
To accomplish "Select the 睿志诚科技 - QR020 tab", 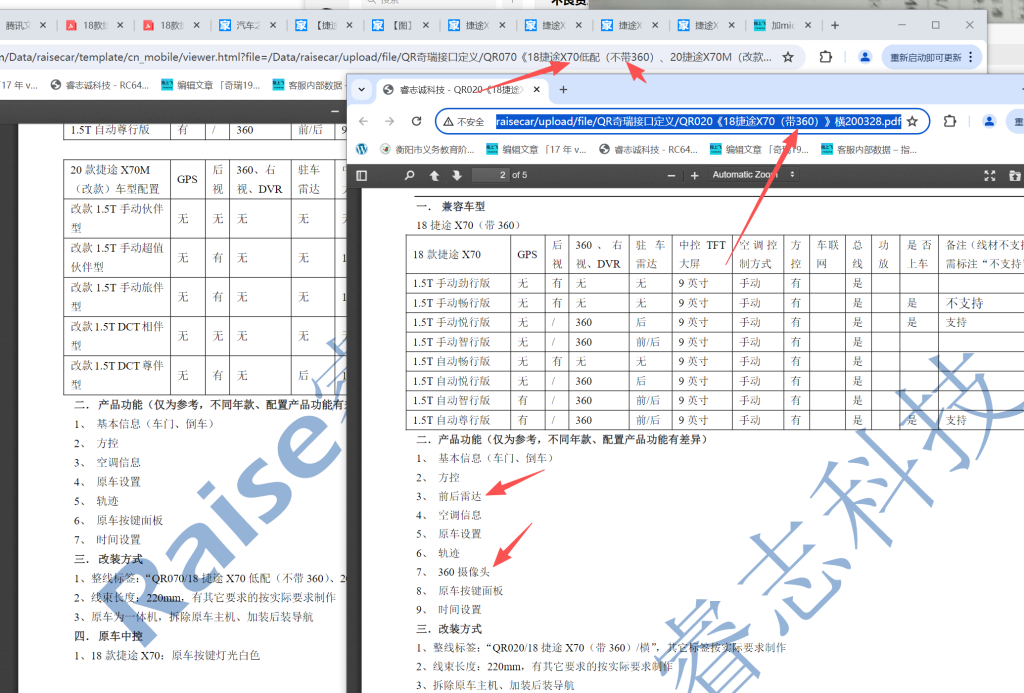I will 460,89.
